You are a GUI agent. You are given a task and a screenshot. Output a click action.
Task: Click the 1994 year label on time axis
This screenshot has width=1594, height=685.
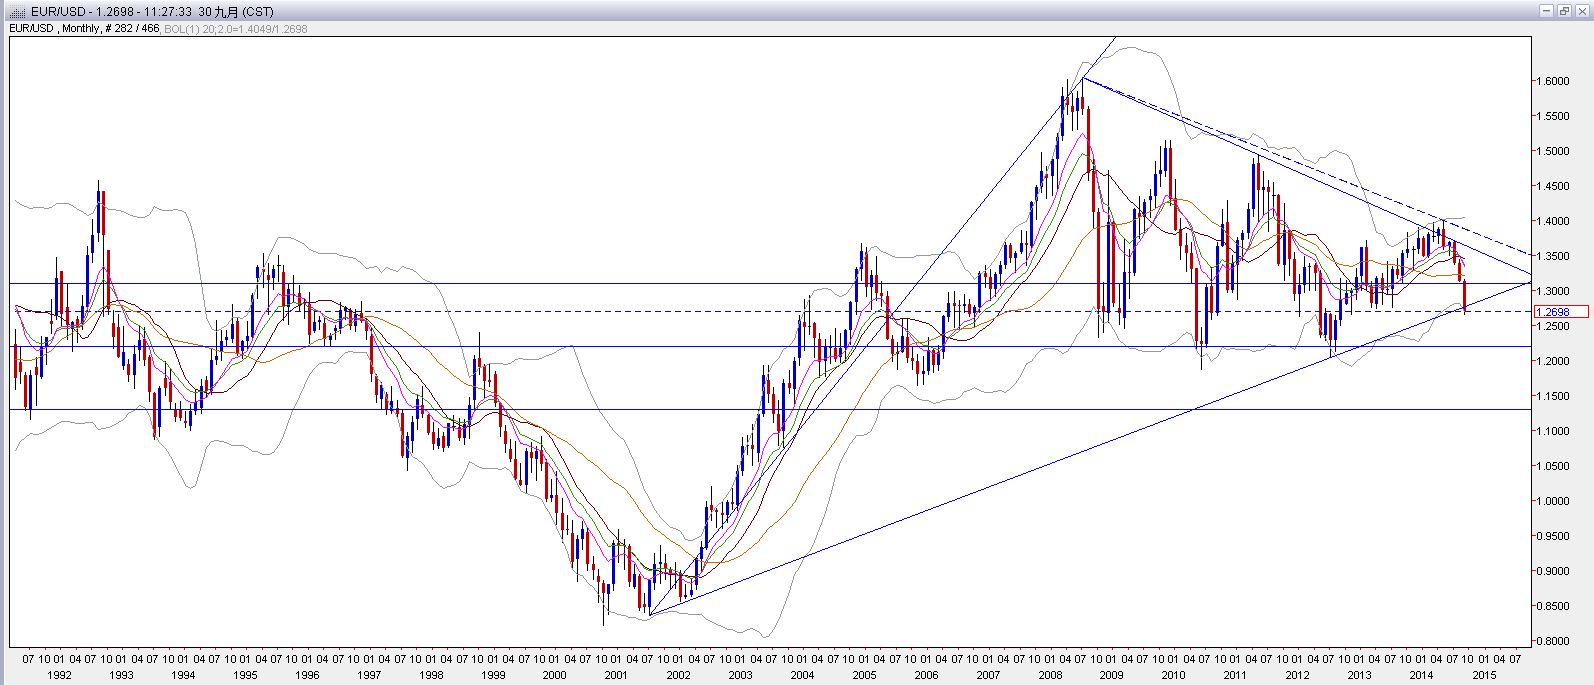183,675
